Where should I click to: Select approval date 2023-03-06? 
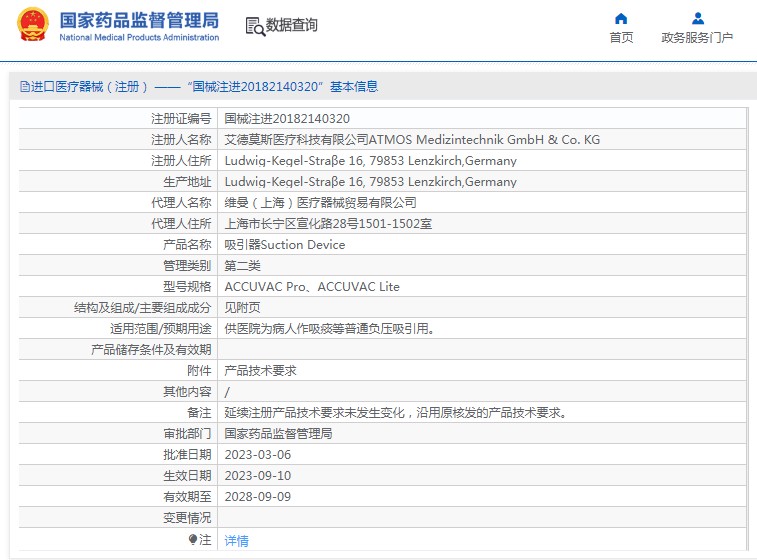[x=258, y=455]
